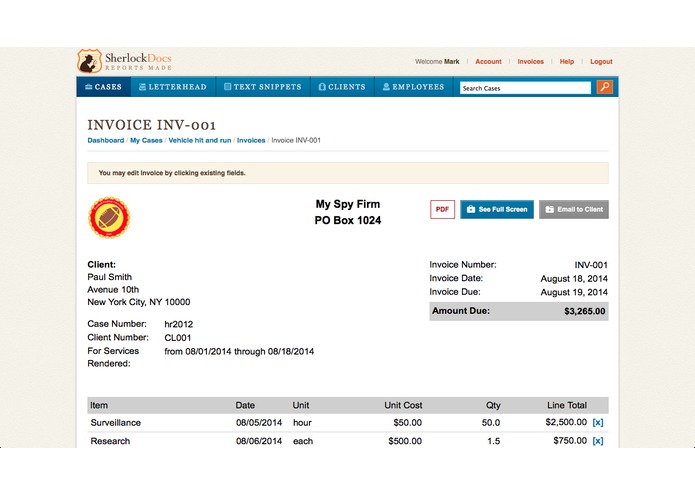The height and width of the screenshot is (494, 695).
Task: Edit client name Paul Smith
Action: coord(109,277)
